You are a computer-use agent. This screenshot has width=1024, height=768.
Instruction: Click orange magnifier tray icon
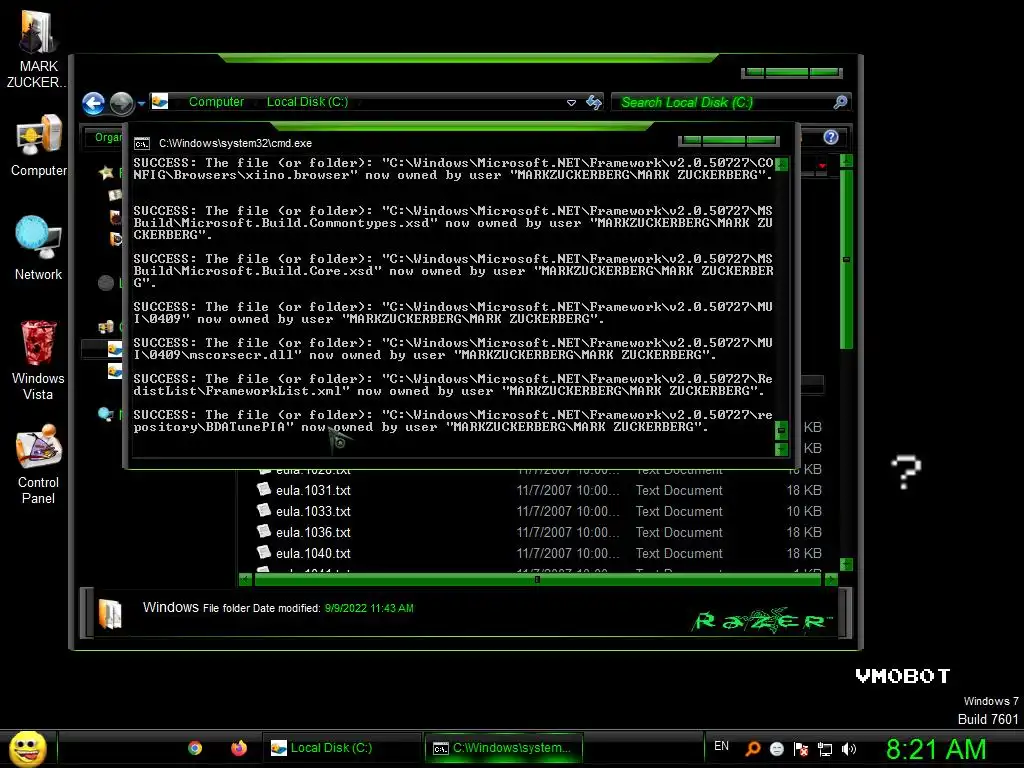752,748
